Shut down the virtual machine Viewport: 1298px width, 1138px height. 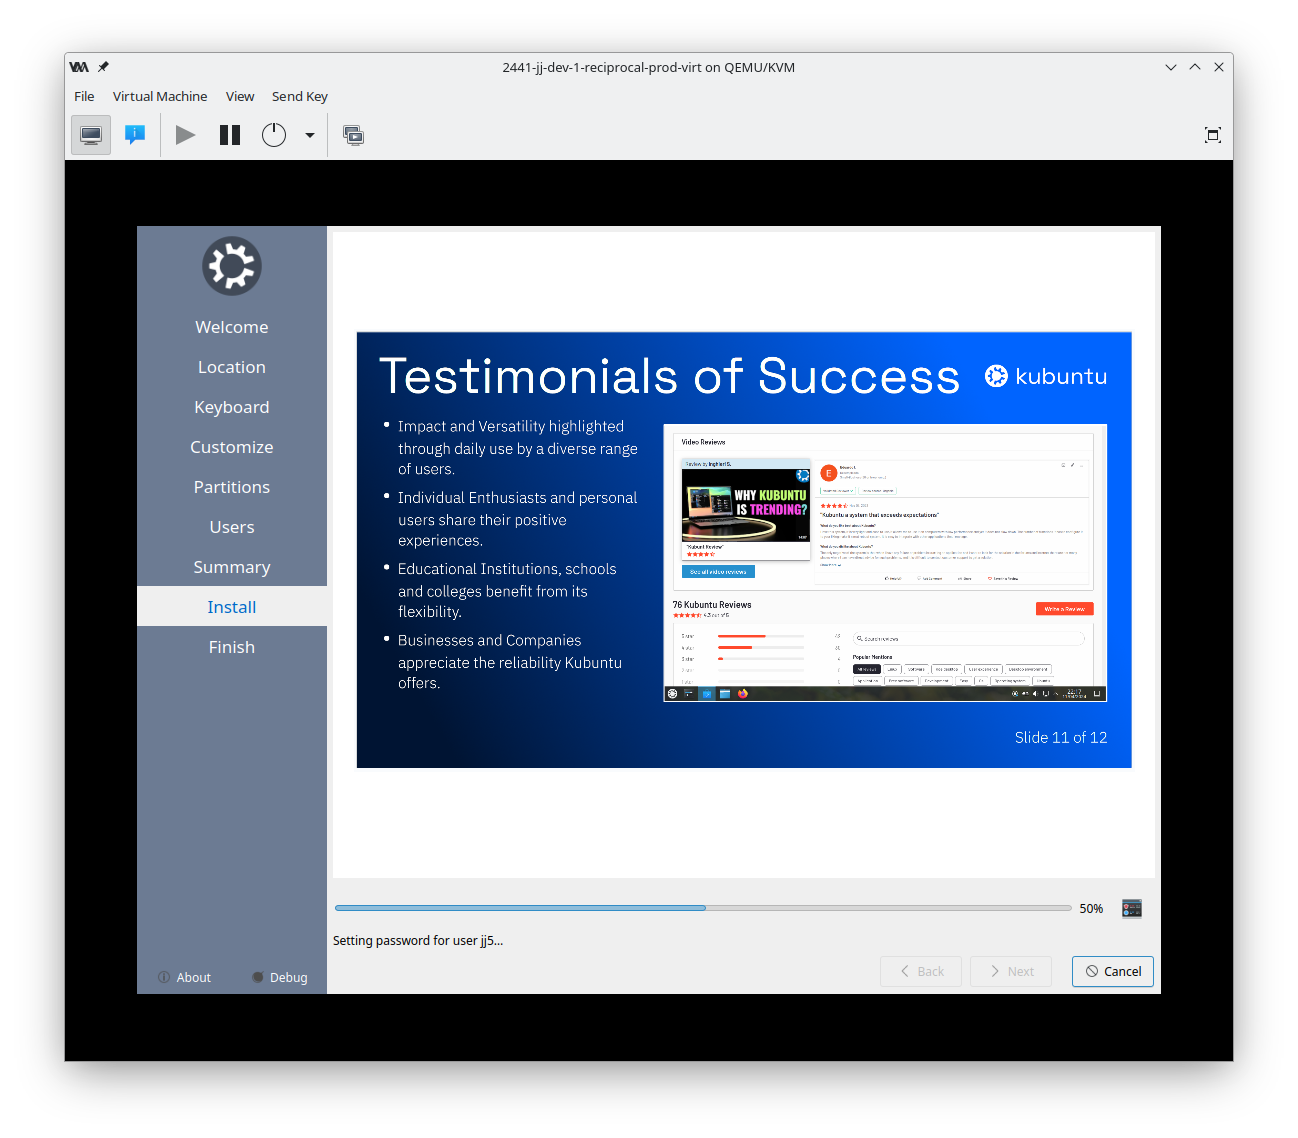pos(274,135)
